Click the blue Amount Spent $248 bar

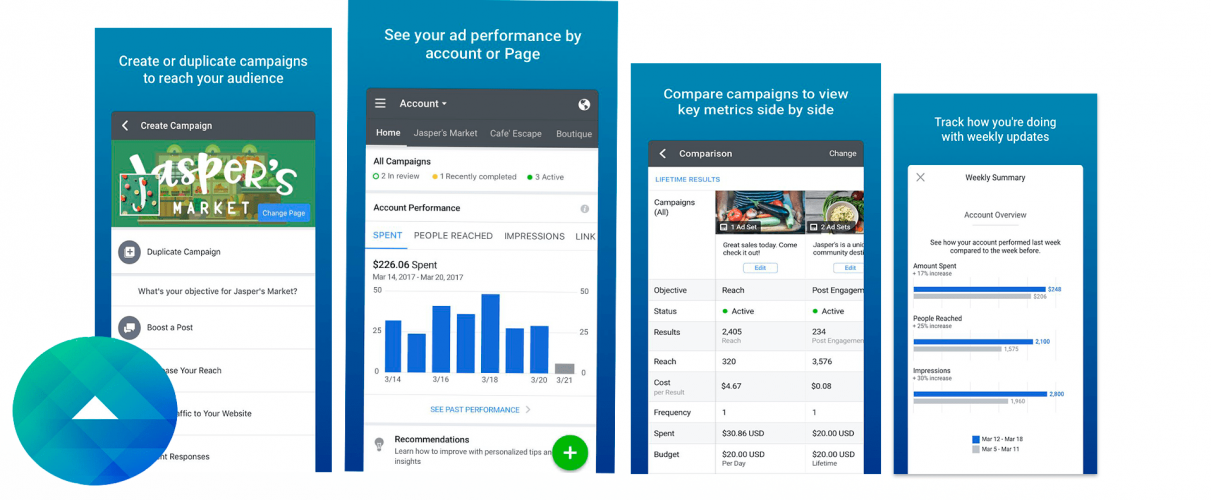[x=980, y=289]
